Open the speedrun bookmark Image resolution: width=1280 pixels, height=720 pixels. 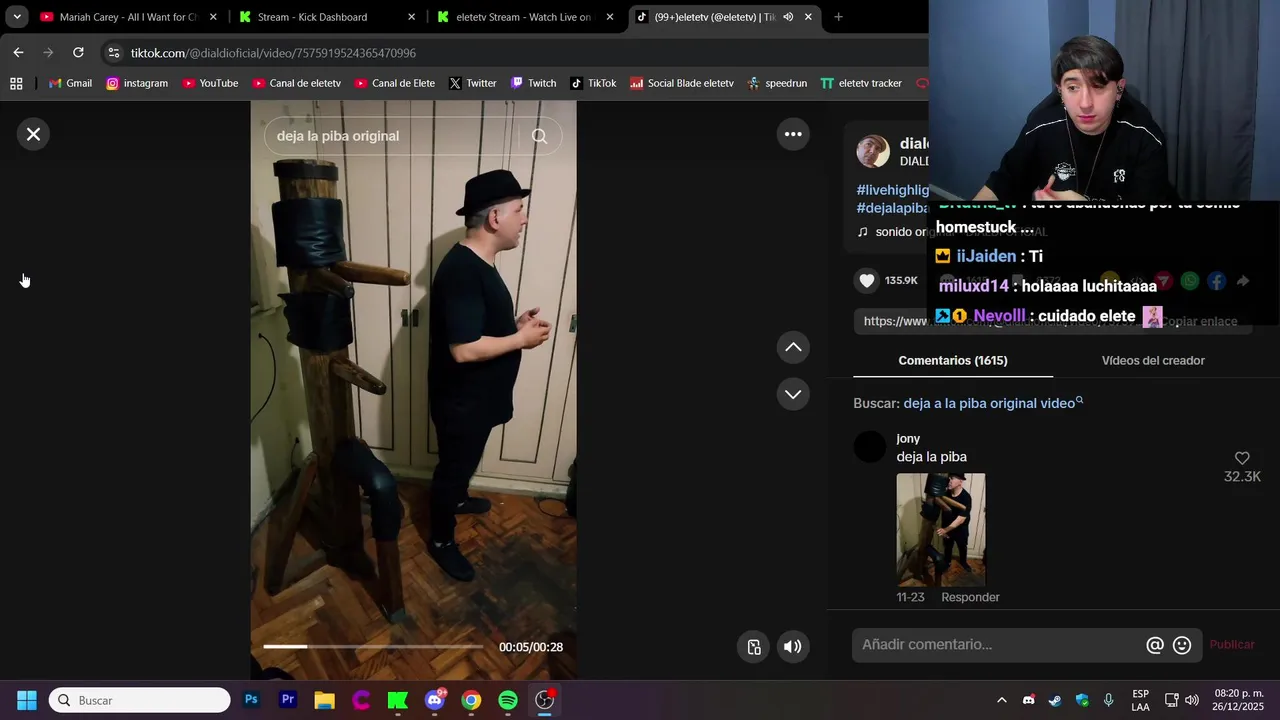pyautogui.click(x=777, y=83)
